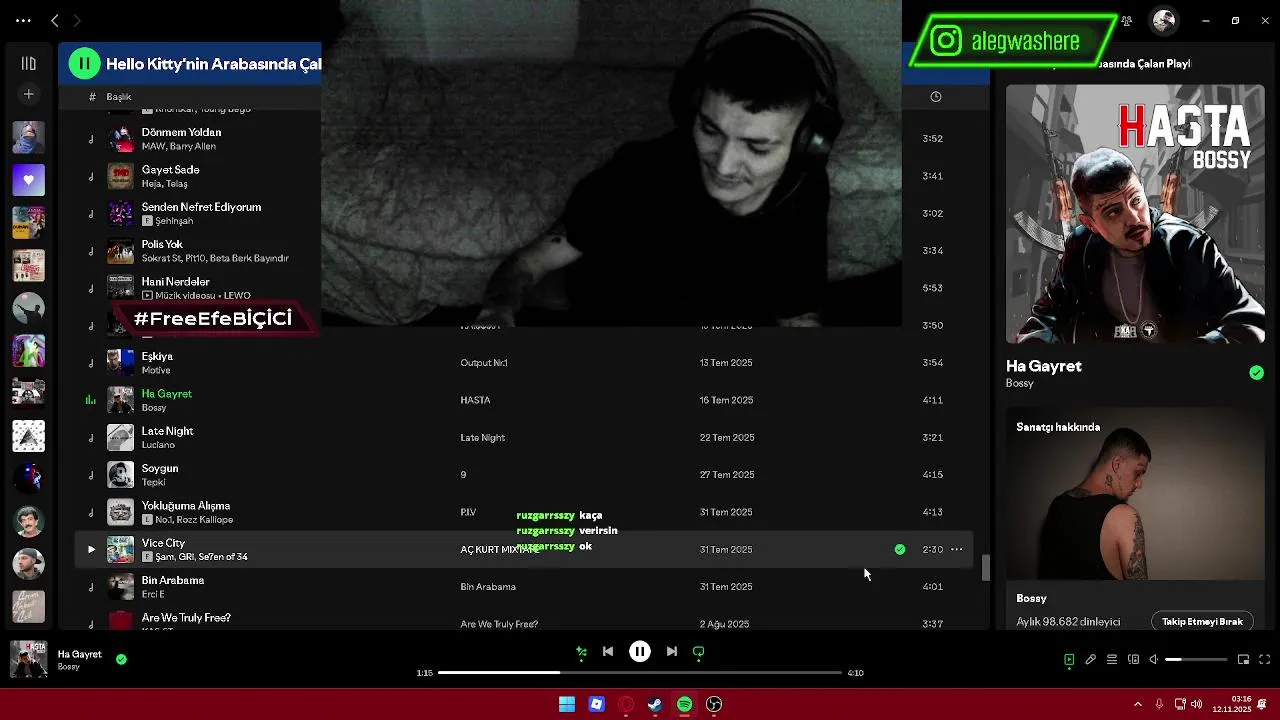Image resolution: width=1280 pixels, height=720 pixels.
Task: Click the Başlık column header
Action: 119,97
